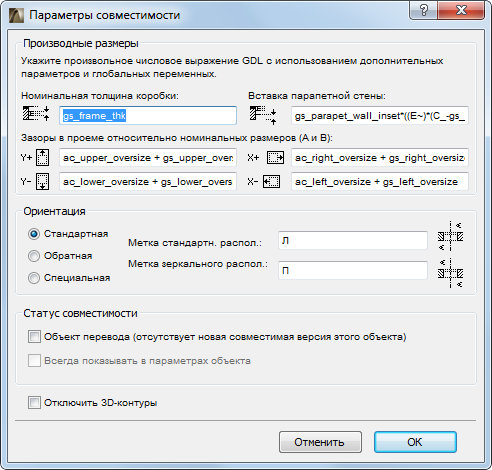The width and height of the screenshot is (492, 470).
Task: Click the mirrored orientation mark diagram icon
Action: [x=450, y=273]
